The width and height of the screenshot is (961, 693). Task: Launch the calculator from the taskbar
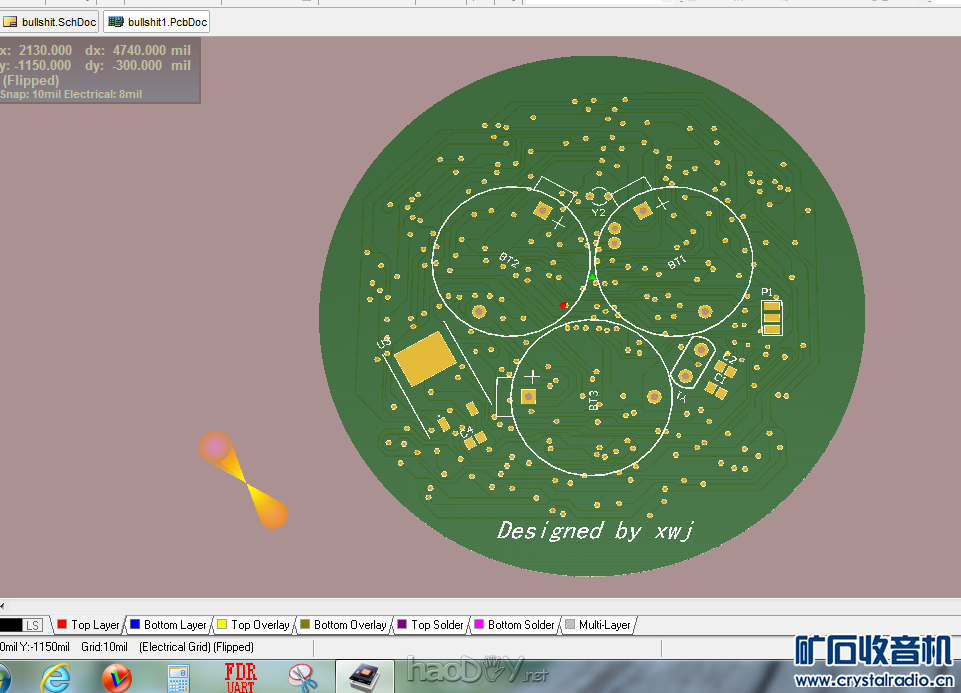tap(178, 678)
